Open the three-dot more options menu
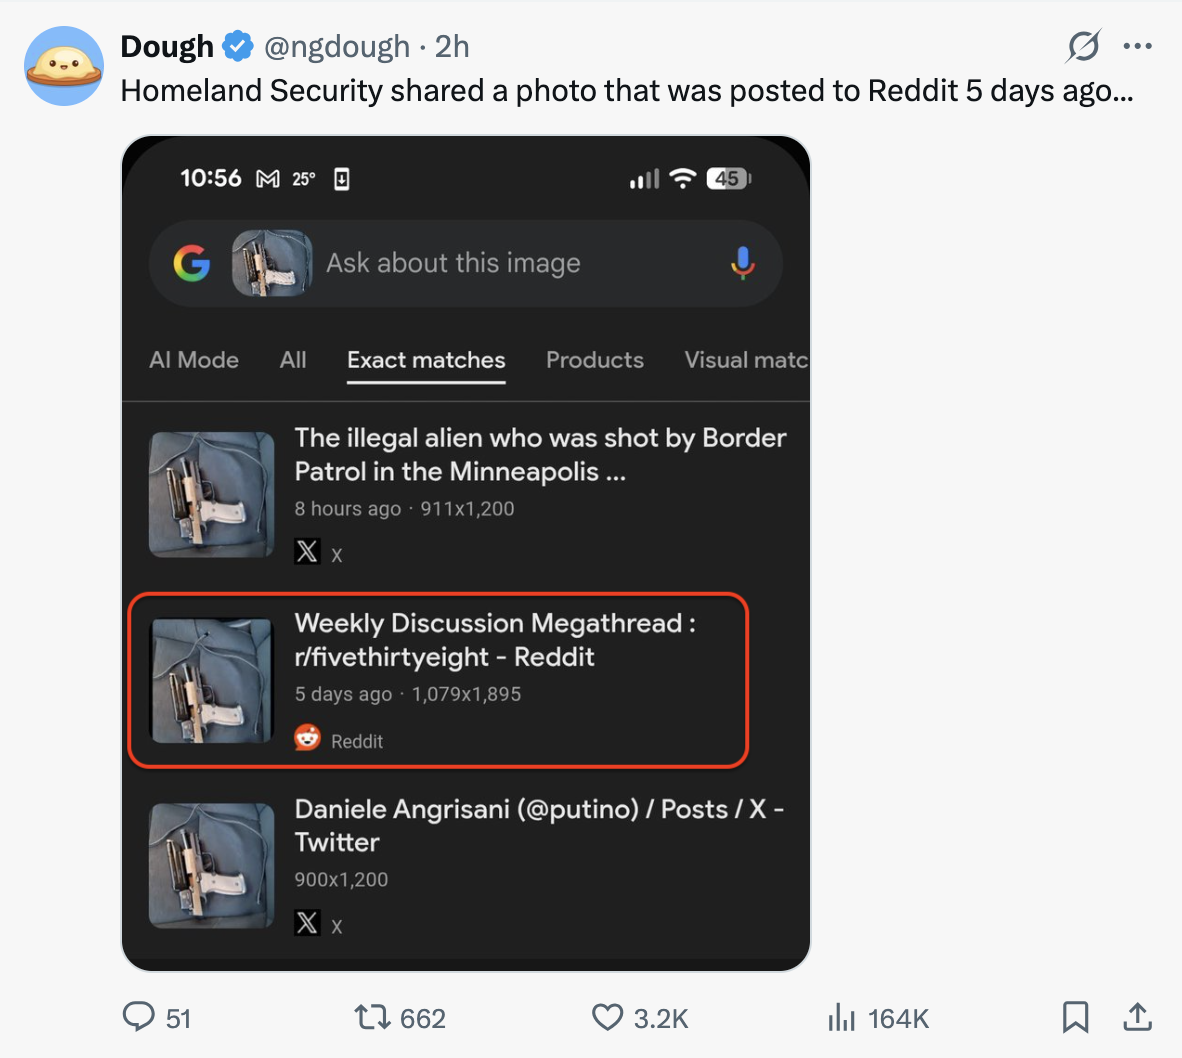1182x1058 pixels. click(x=1137, y=46)
